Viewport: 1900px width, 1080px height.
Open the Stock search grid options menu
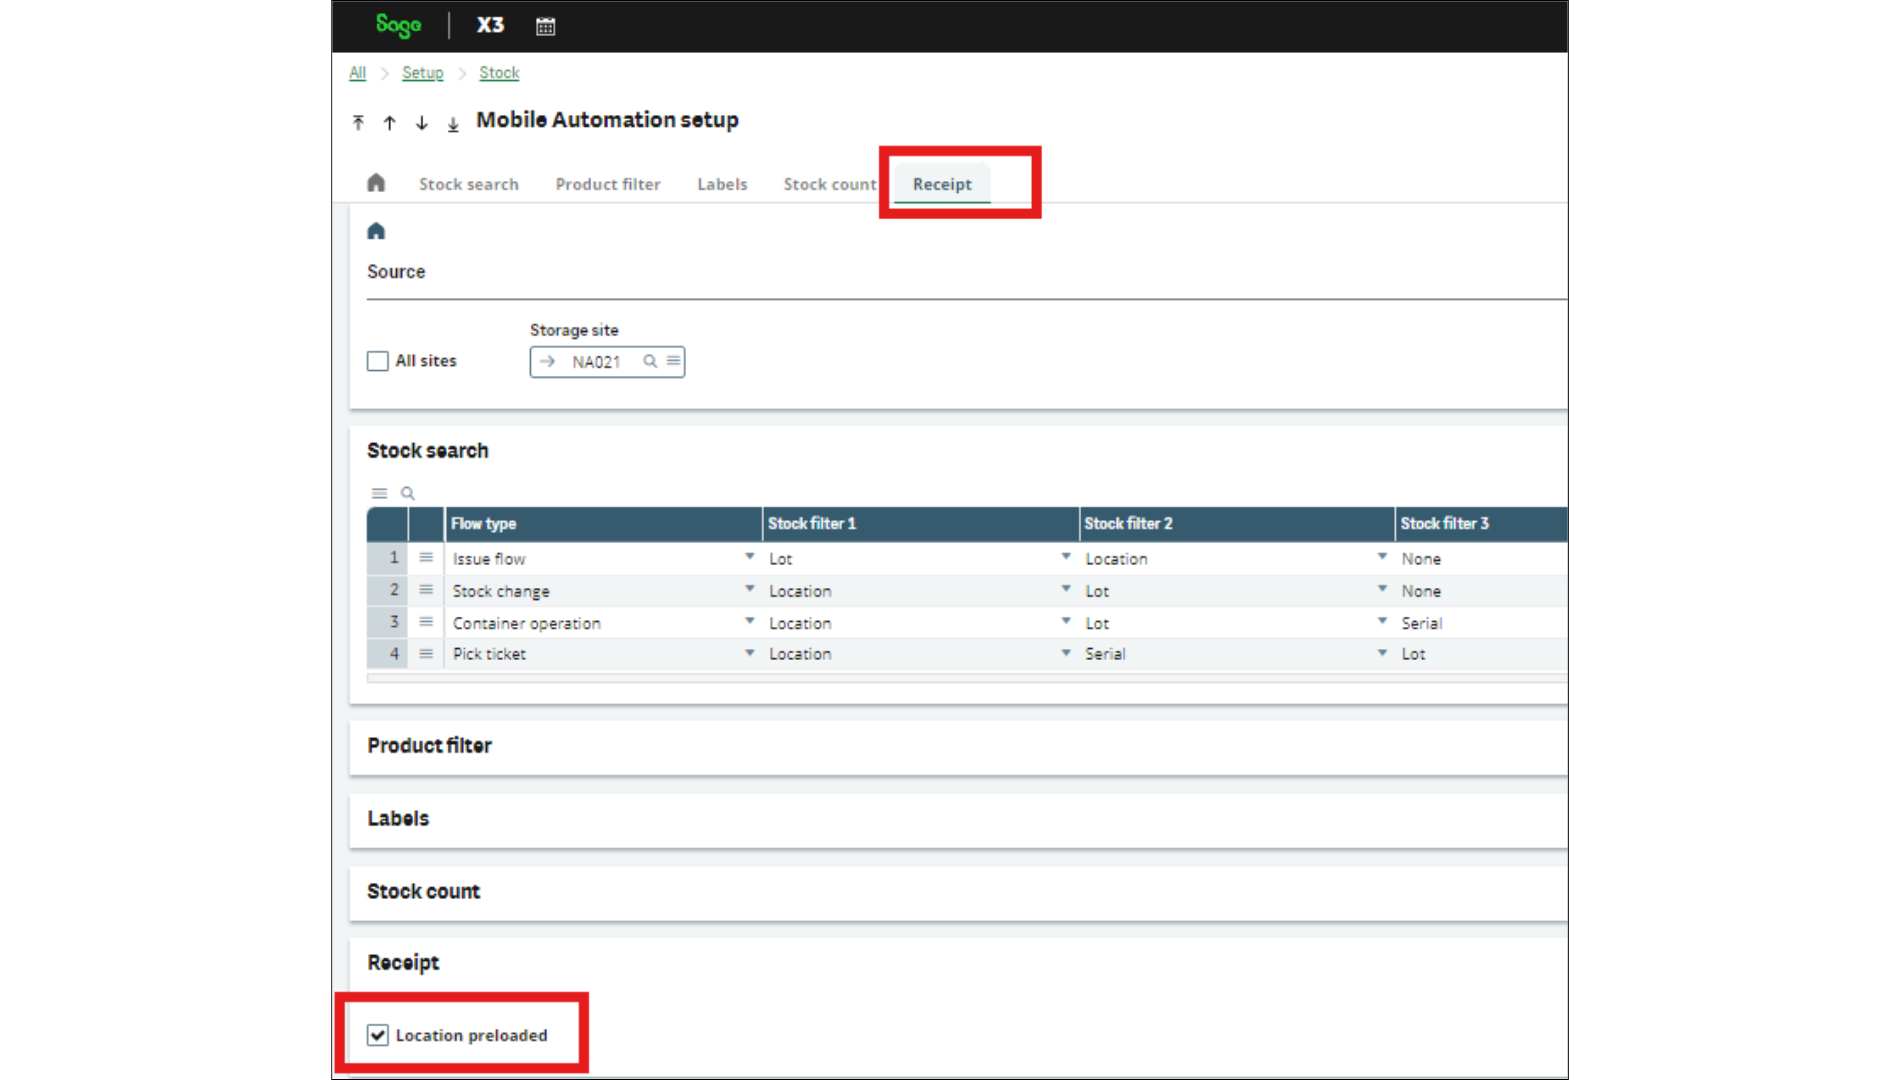click(379, 493)
